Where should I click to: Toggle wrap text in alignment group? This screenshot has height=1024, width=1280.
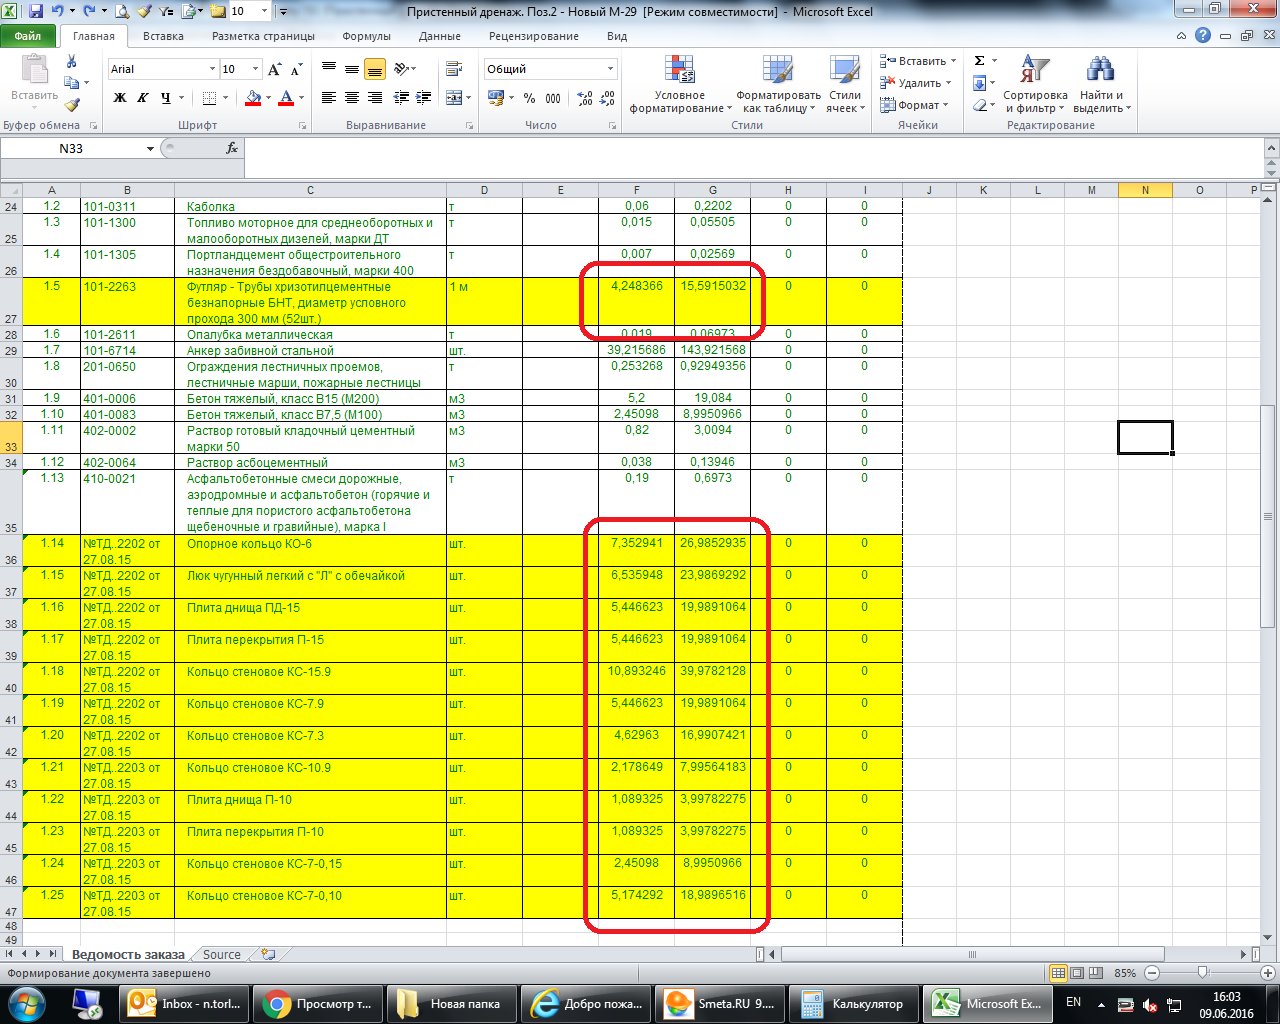coord(454,69)
